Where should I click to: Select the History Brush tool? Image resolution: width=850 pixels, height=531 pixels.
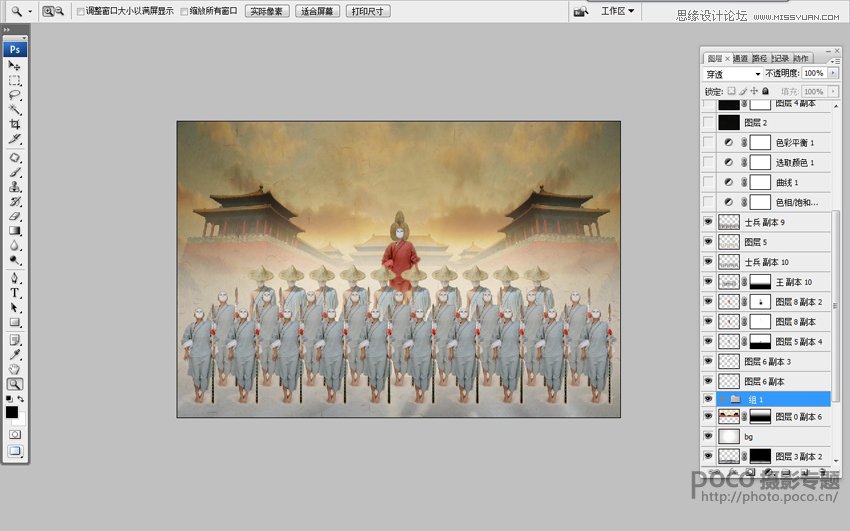(15, 202)
